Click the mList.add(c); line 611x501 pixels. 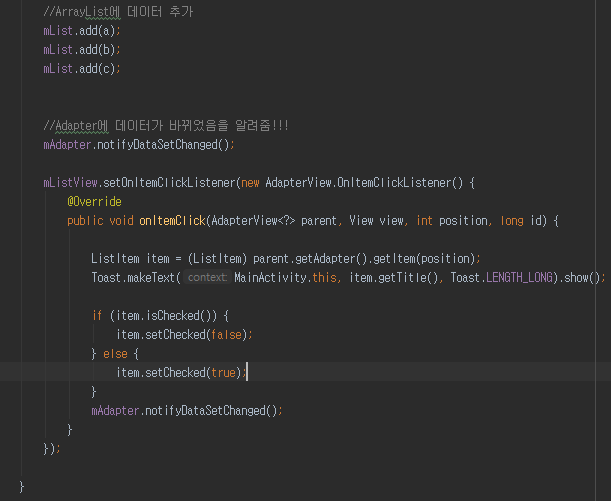pos(82,69)
